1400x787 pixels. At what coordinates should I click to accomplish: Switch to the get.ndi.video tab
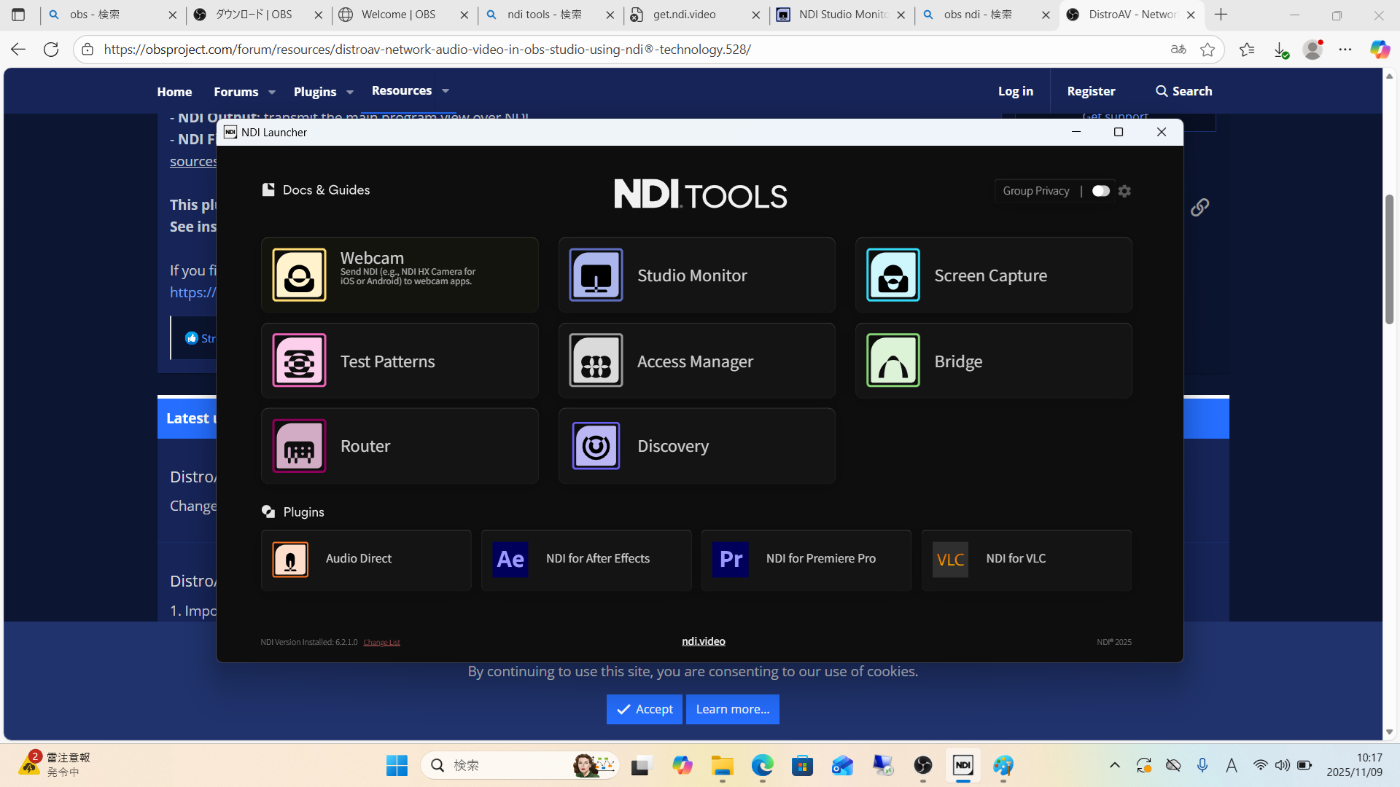coord(695,15)
